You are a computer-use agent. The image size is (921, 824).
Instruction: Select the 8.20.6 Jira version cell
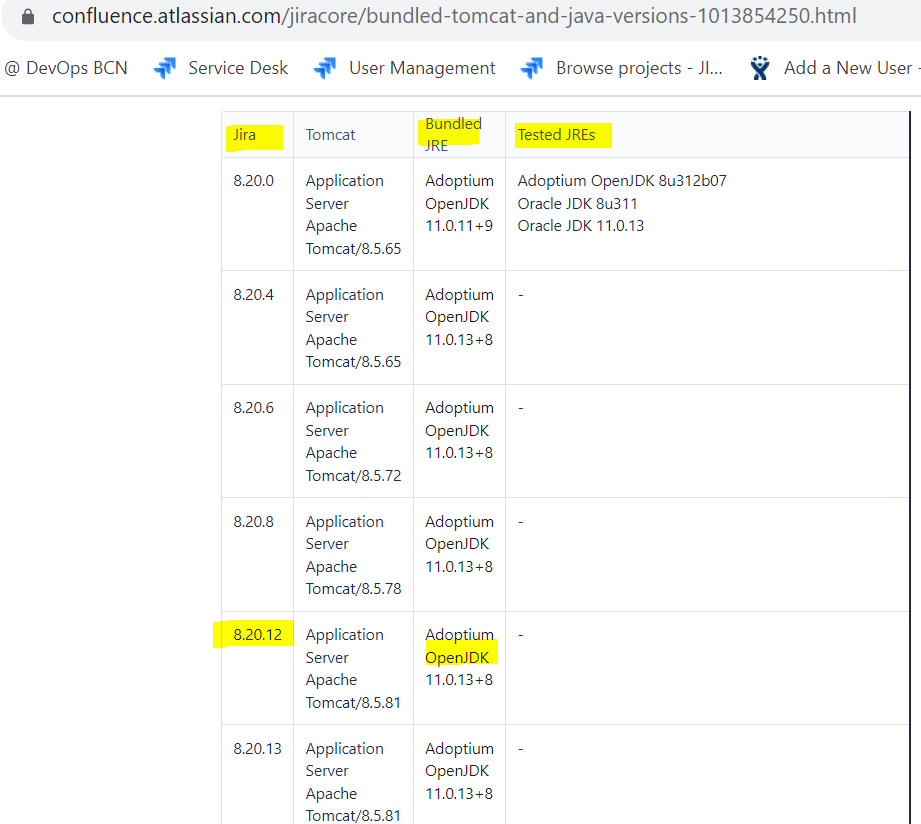click(x=257, y=441)
